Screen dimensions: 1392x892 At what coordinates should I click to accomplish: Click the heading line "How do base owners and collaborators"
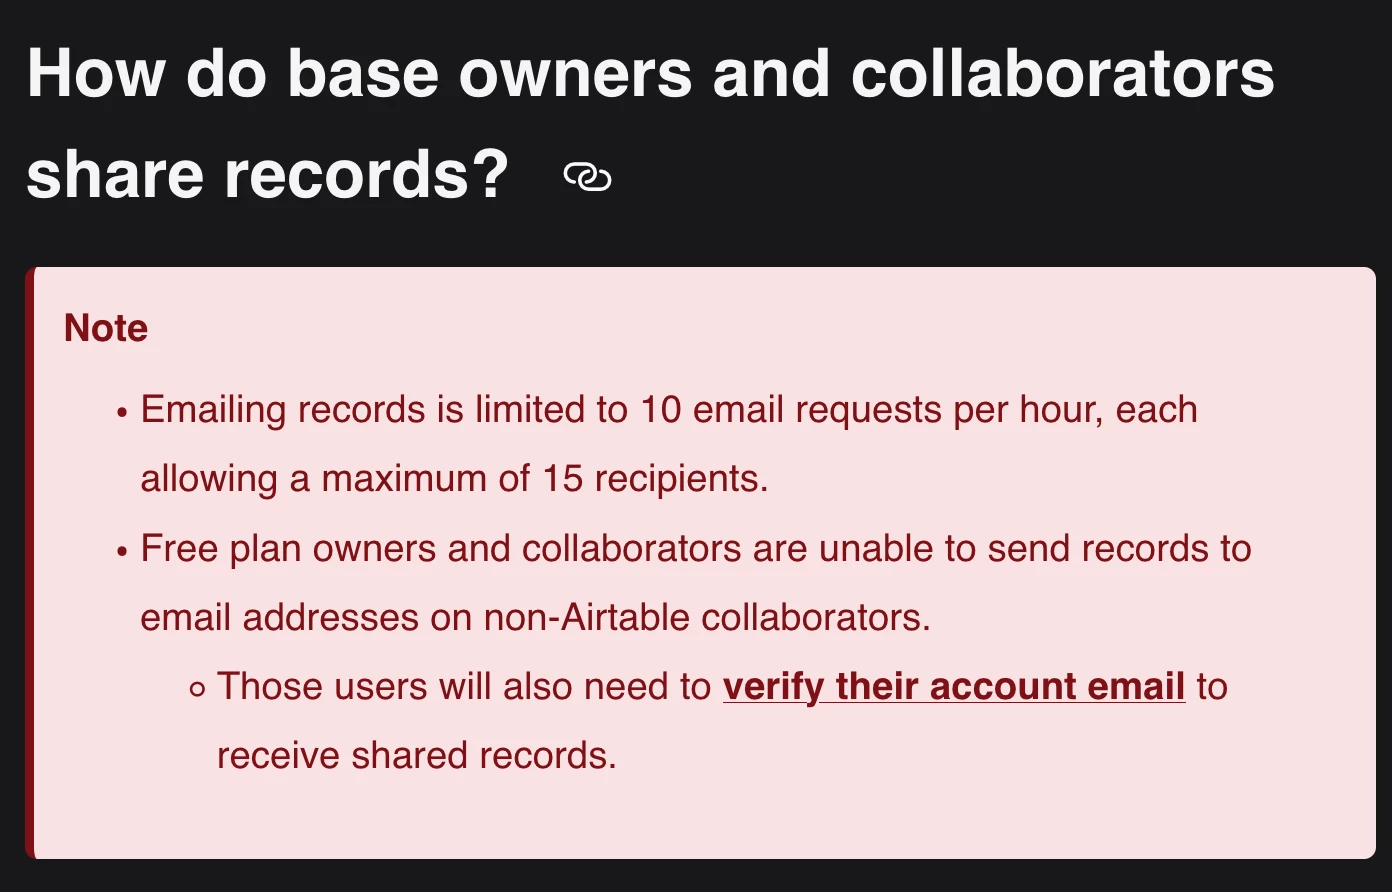pyautogui.click(x=651, y=75)
